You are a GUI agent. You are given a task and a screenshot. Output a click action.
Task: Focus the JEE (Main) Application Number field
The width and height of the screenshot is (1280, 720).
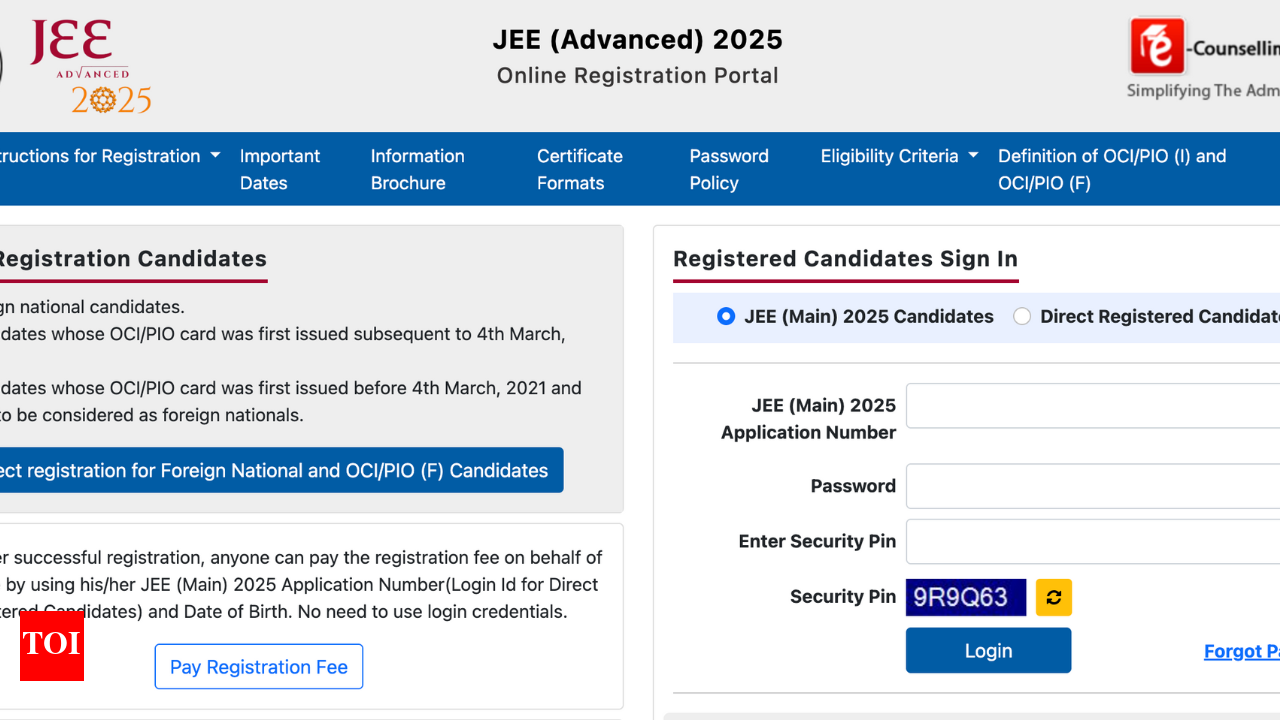click(1092, 405)
